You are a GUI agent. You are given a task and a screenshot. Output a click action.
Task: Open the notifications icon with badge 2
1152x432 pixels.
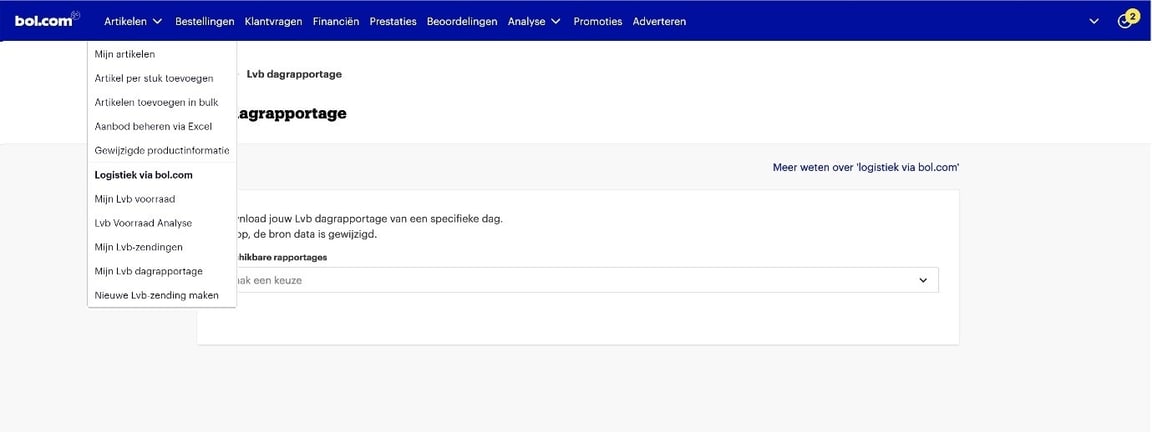(1125, 21)
